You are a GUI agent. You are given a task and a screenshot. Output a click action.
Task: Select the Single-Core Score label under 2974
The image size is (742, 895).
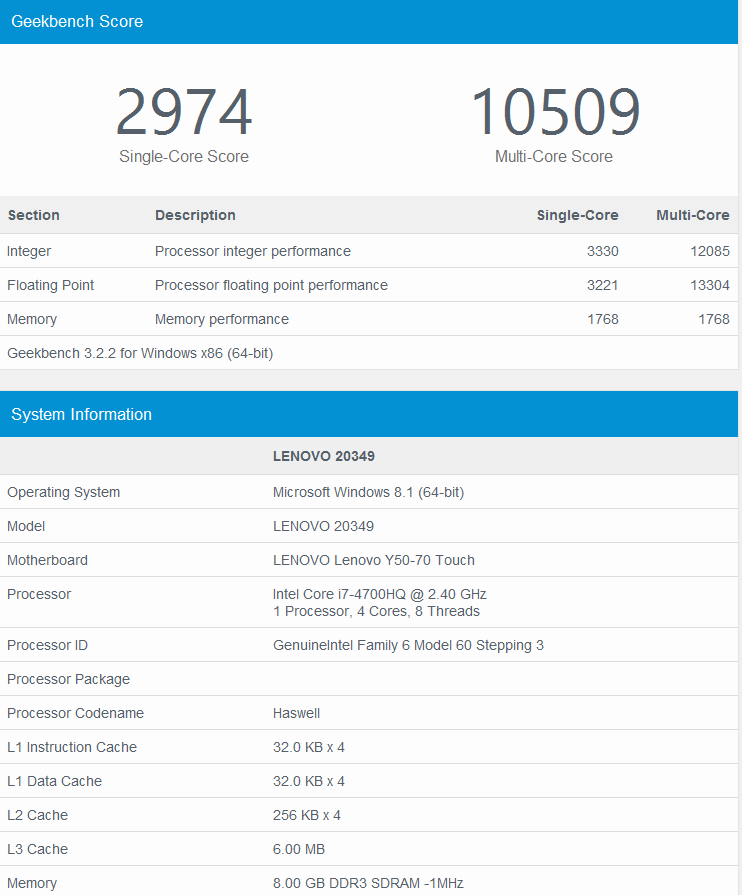(184, 157)
